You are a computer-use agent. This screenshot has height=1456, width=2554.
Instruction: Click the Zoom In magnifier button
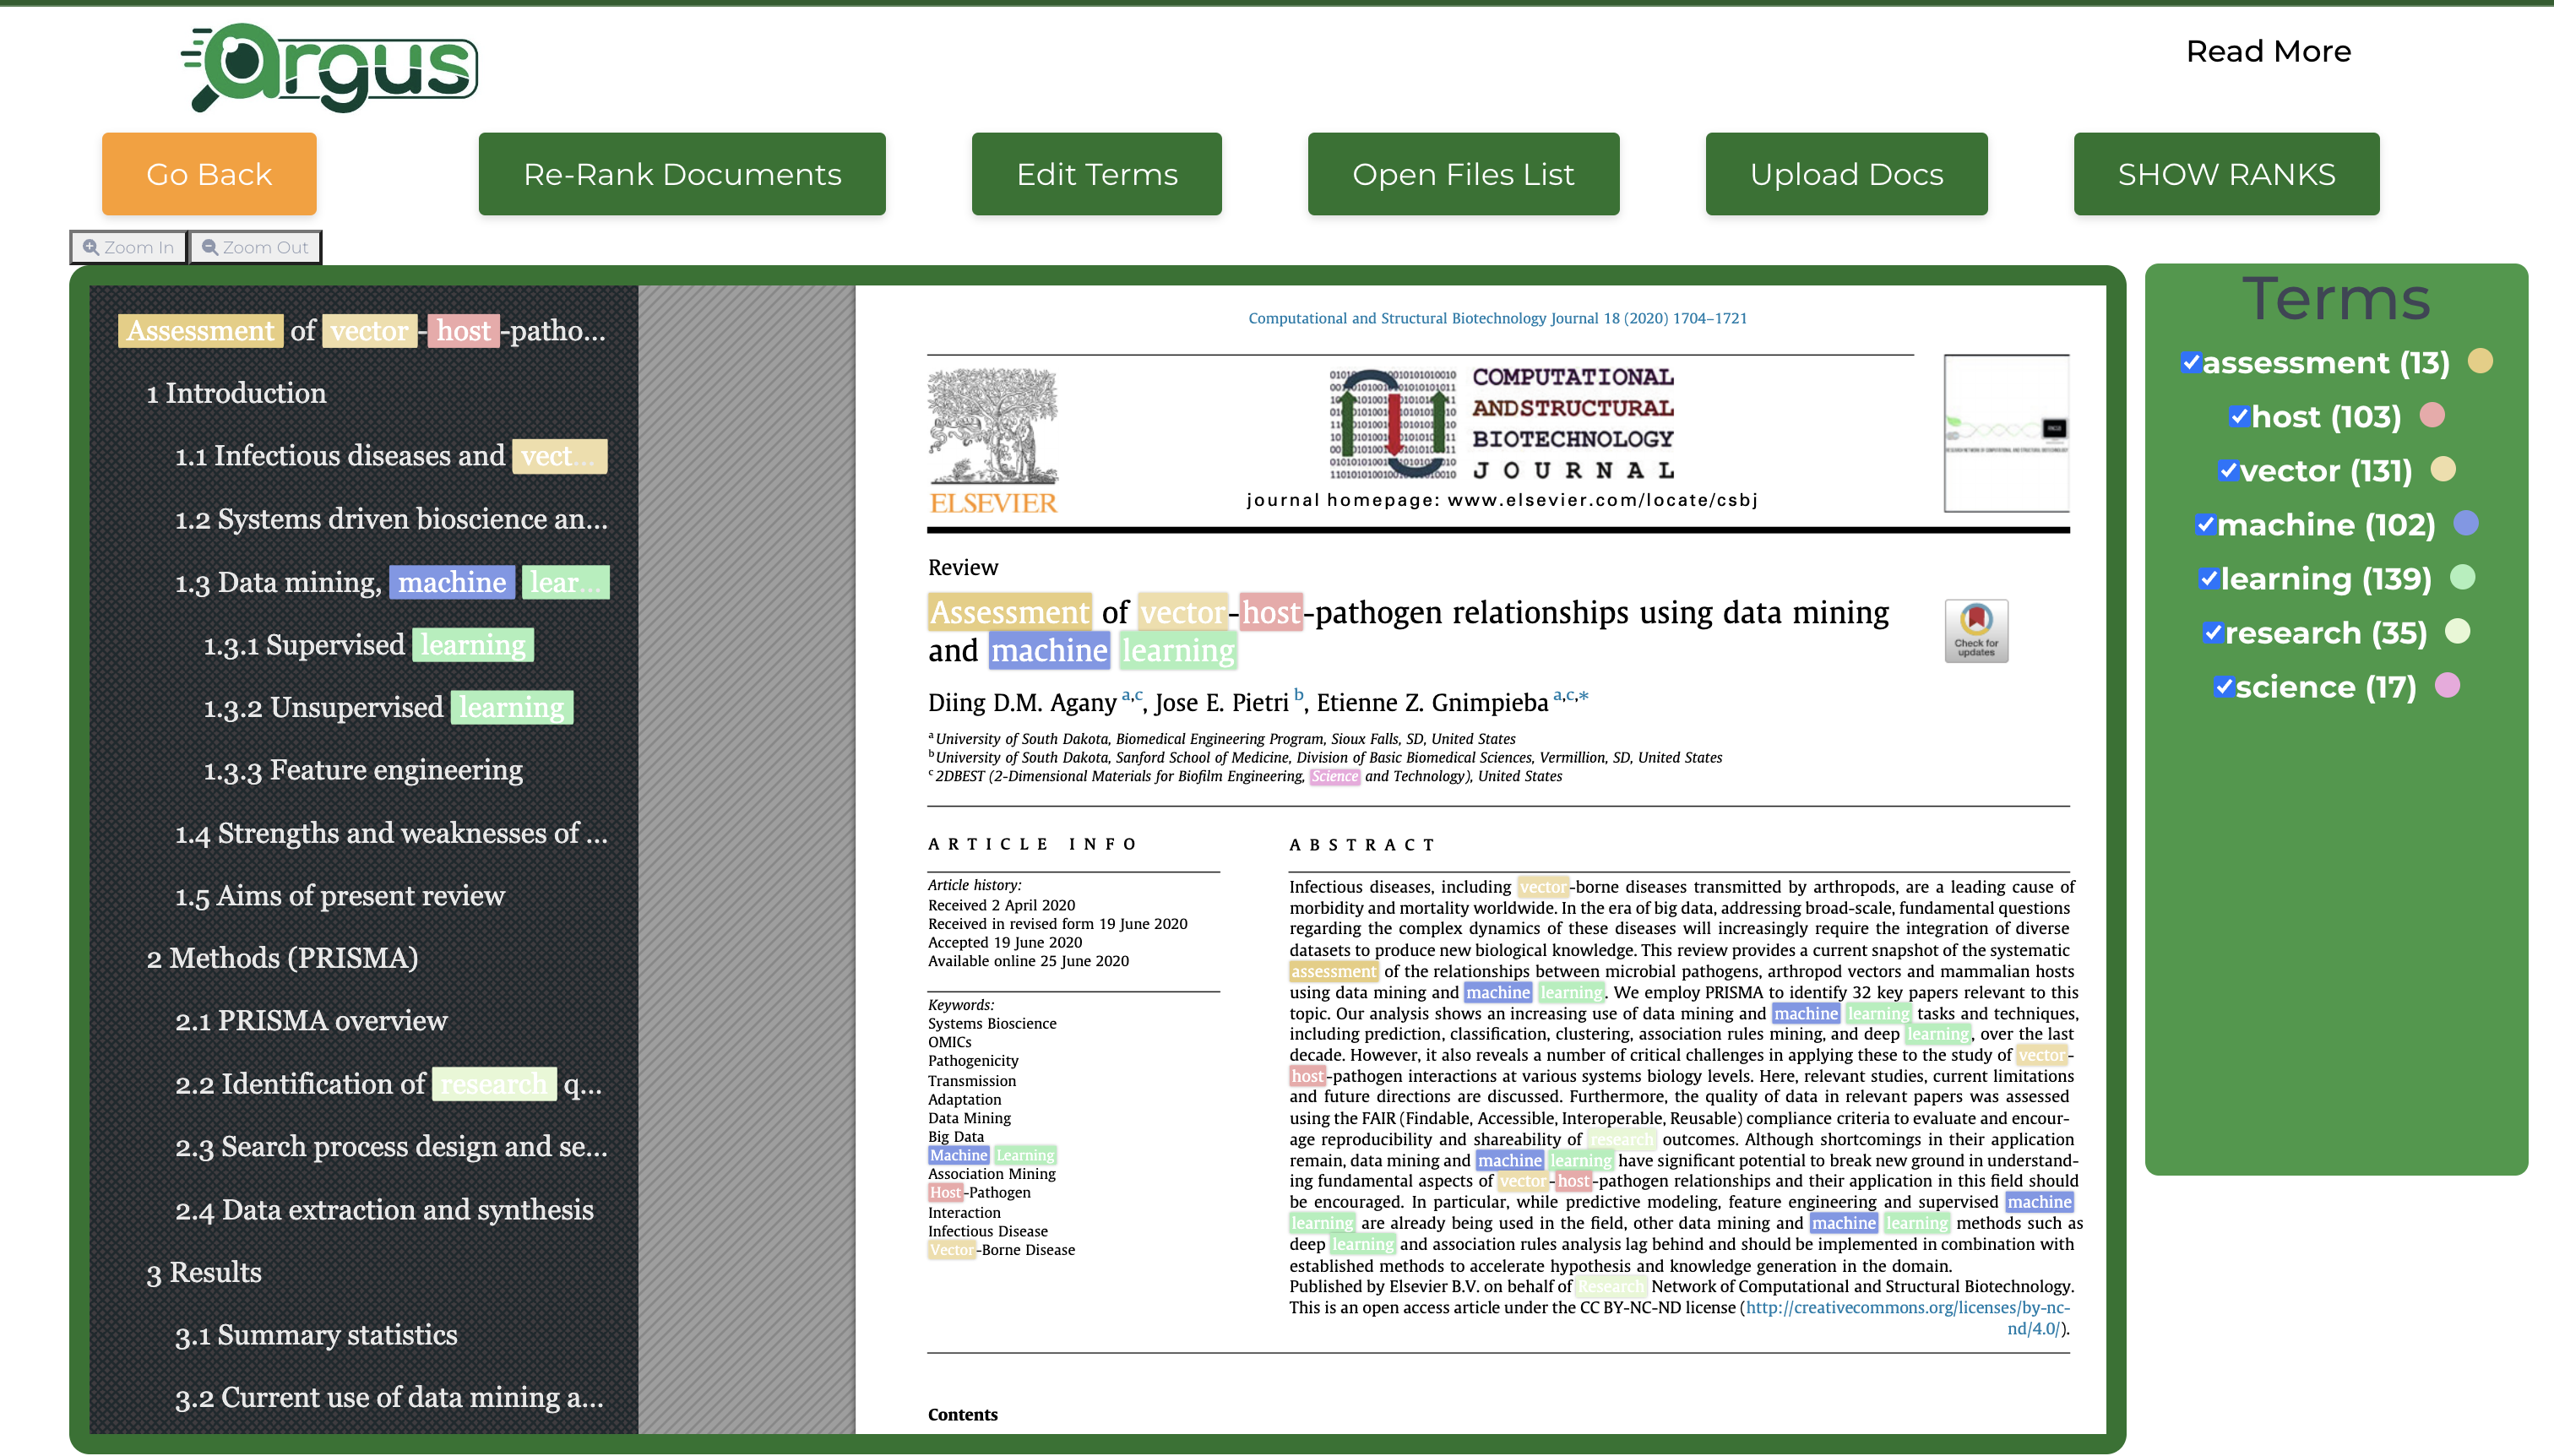click(x=129, y=247)
